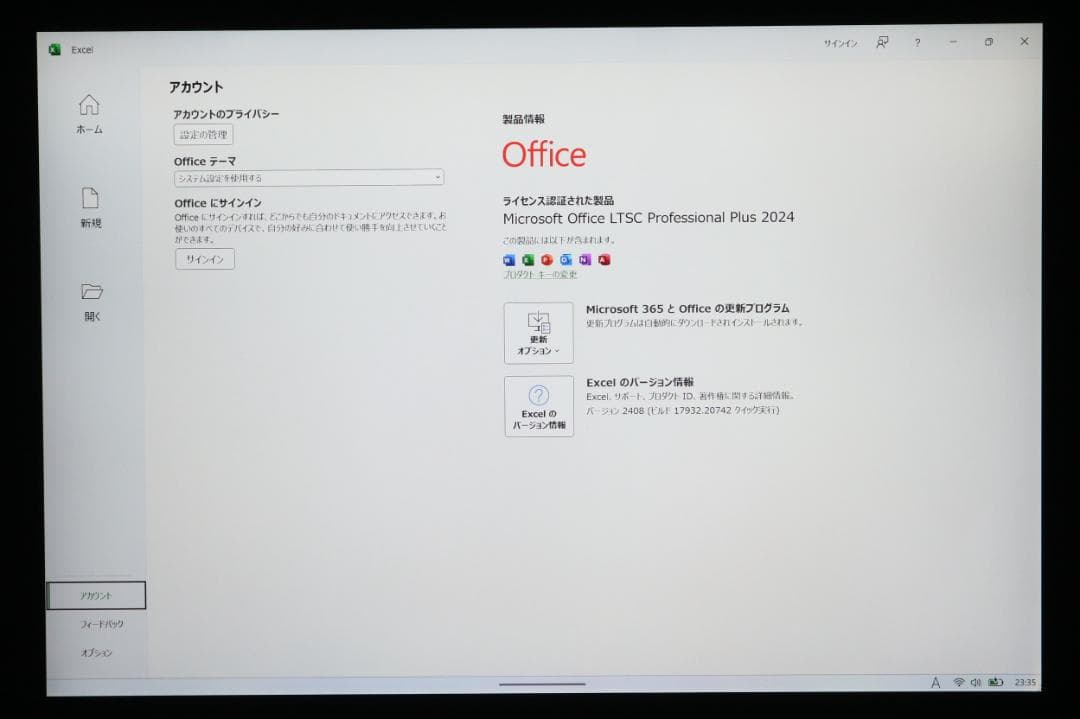The image size is (1080, 719).
Task: Click サインイン in the title bar
Action: pyautogui.click(x=840, y=43)
